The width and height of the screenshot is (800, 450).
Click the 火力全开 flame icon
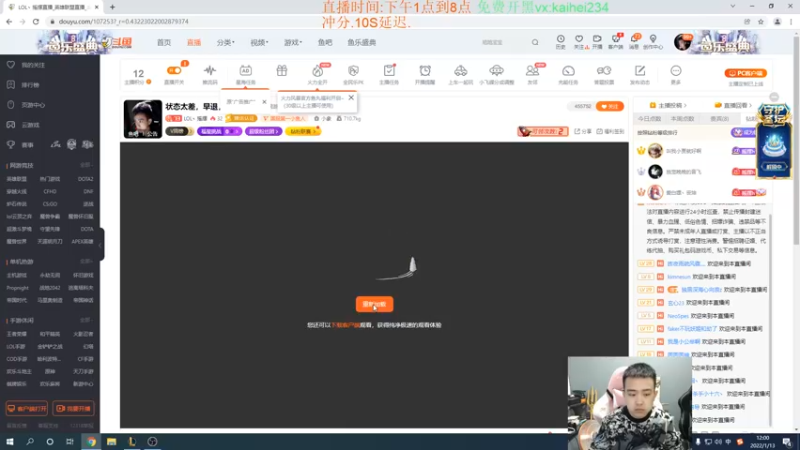pyautogui.click(x=317, y=70)
